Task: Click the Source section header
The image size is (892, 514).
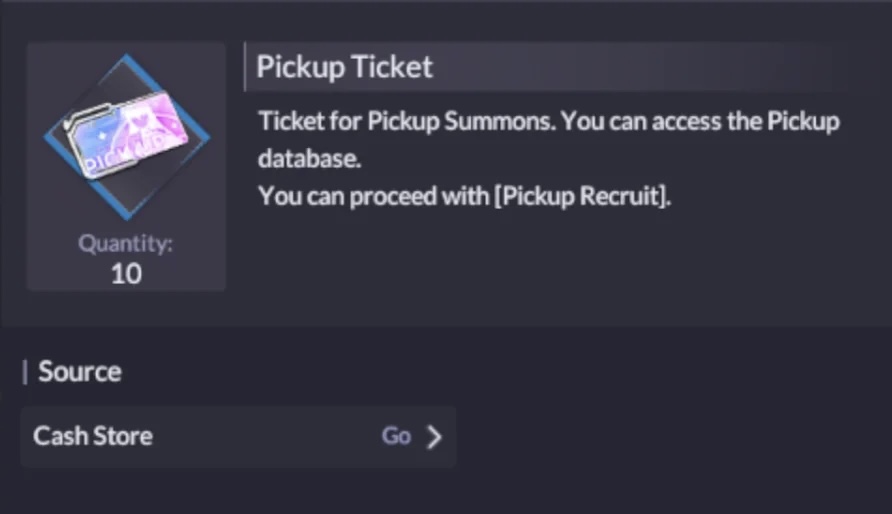Action: click(x=79, y=372)
